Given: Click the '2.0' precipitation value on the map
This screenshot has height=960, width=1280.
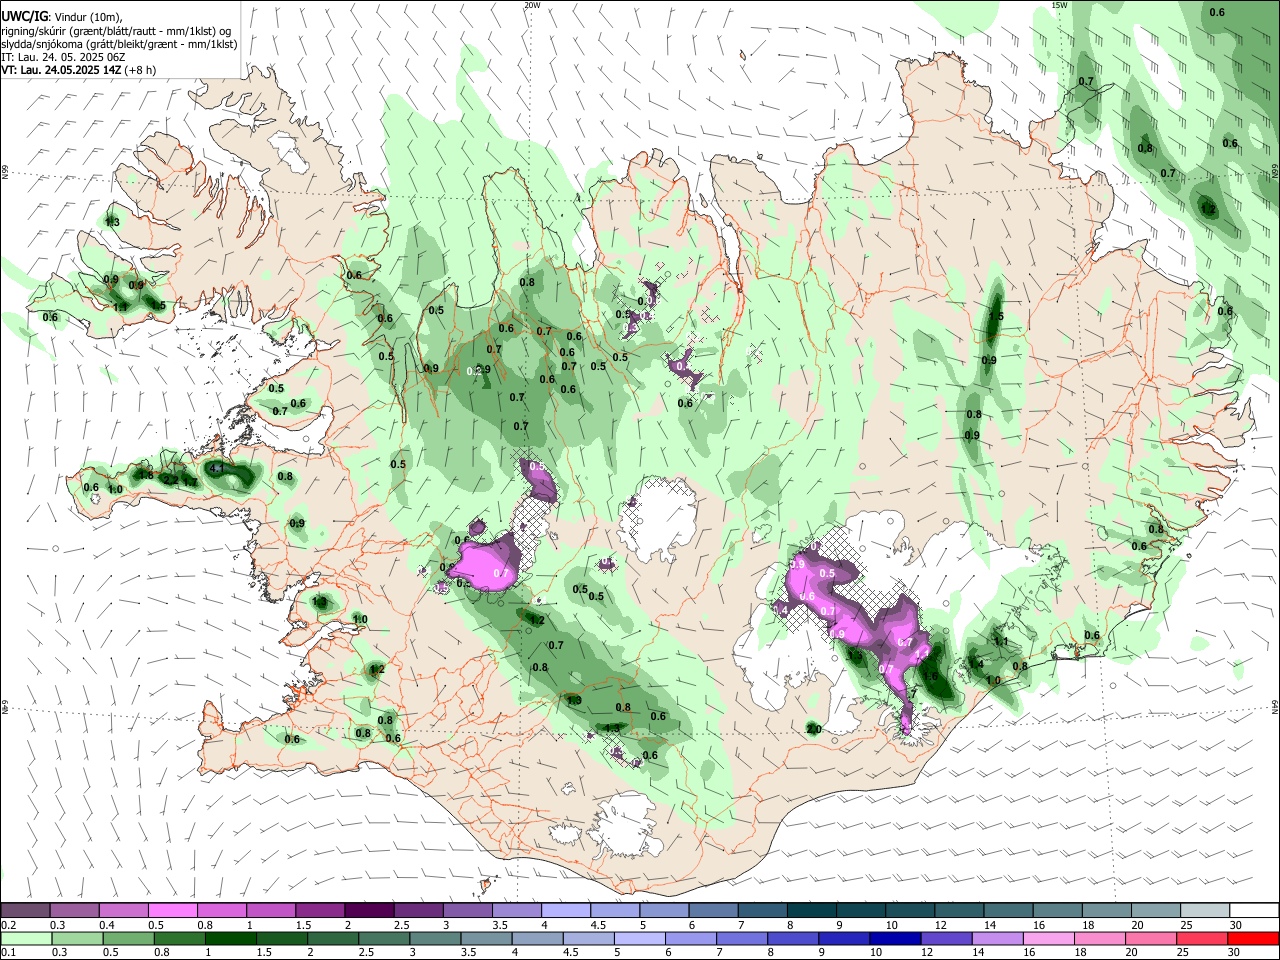Looking at the screenshot, I should click(814, 729).
